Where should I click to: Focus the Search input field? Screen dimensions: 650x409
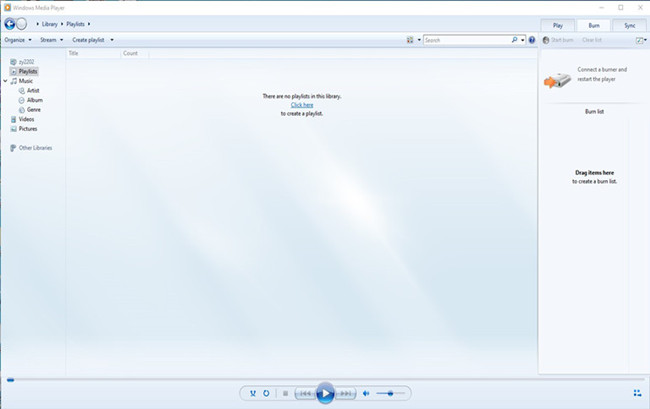point(467,40)
